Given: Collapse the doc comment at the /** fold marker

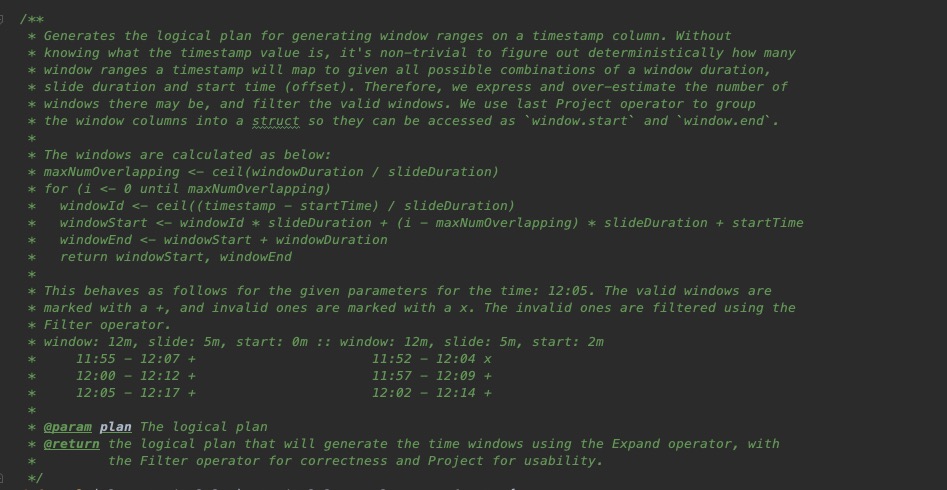Looking at the screenshot, I should (x=2, y=19).
